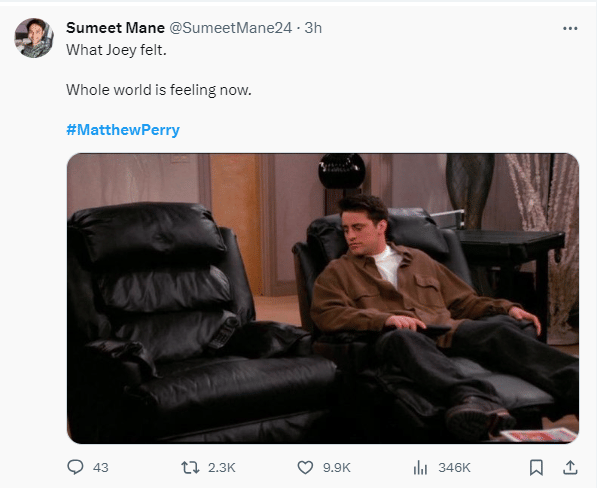The width and height of the screenshot is (610, 488).
Task: Click the 346K views count
Action: click(454, 467)
